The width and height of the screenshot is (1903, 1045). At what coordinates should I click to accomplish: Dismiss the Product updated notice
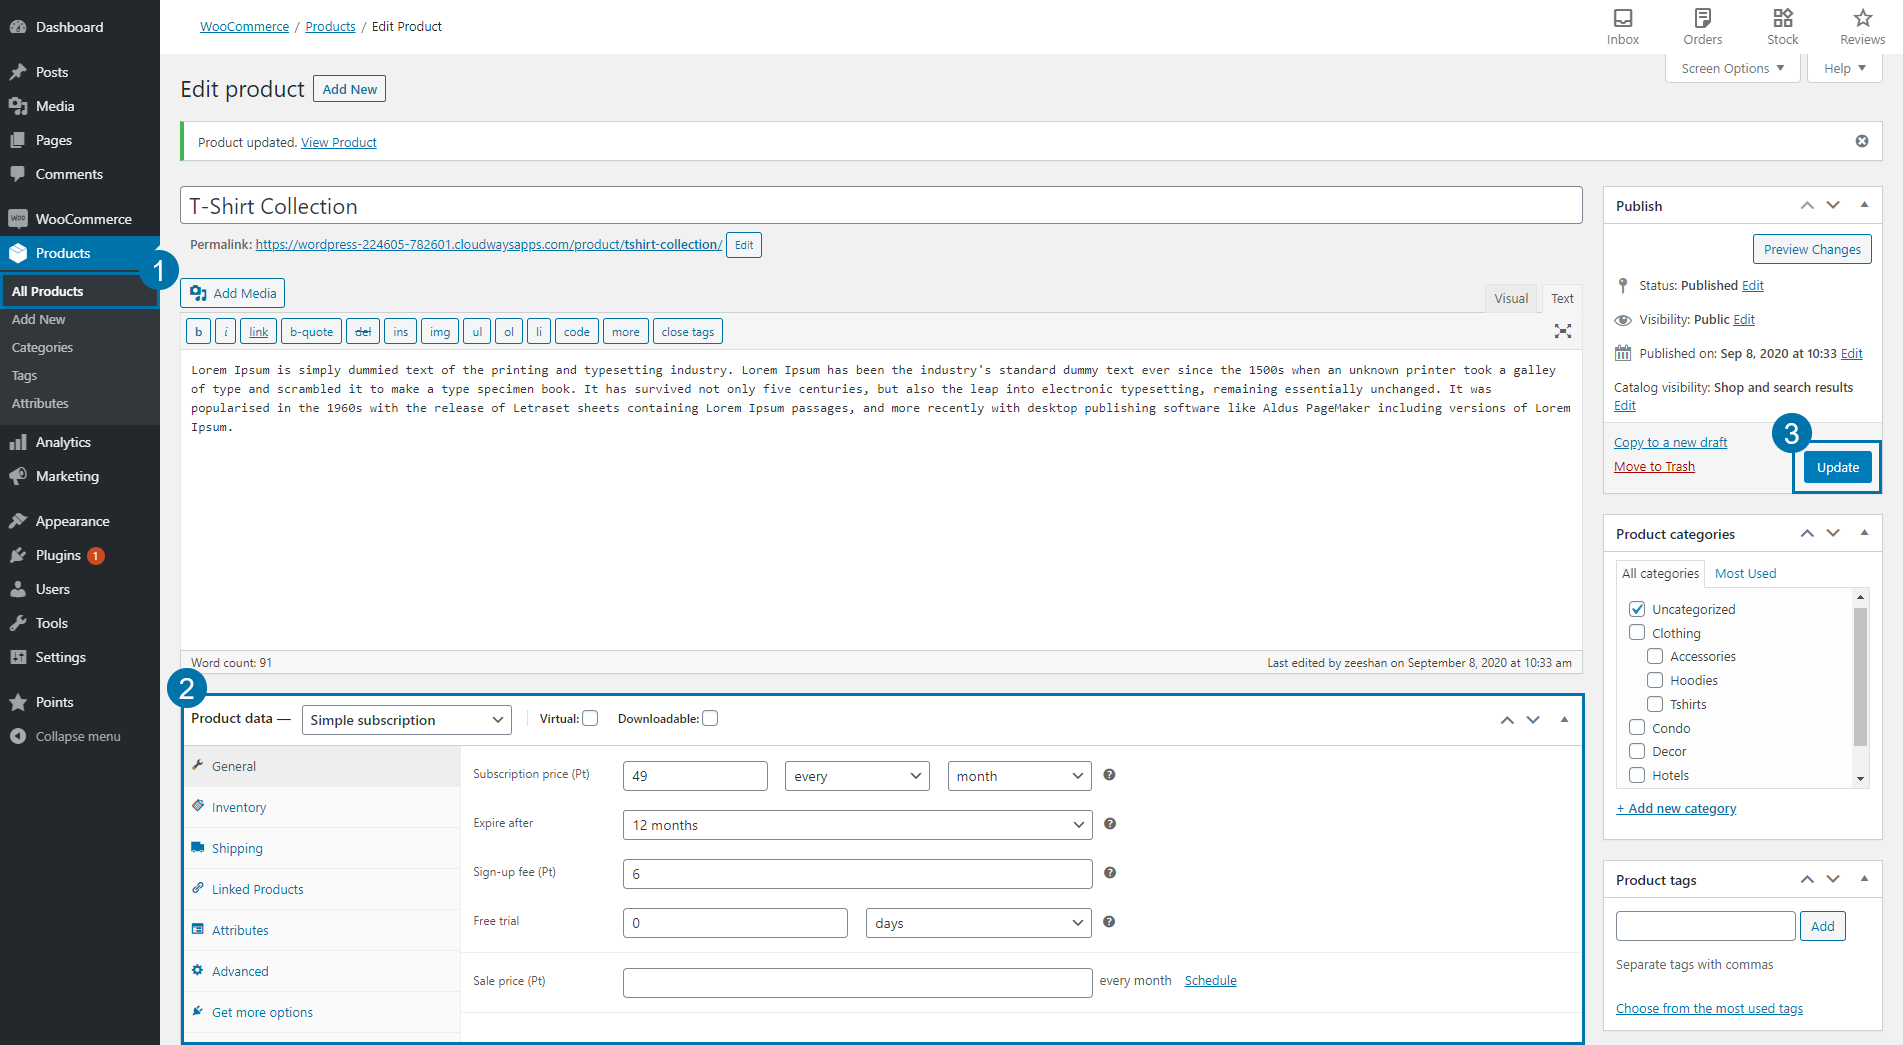[1862, 141]
